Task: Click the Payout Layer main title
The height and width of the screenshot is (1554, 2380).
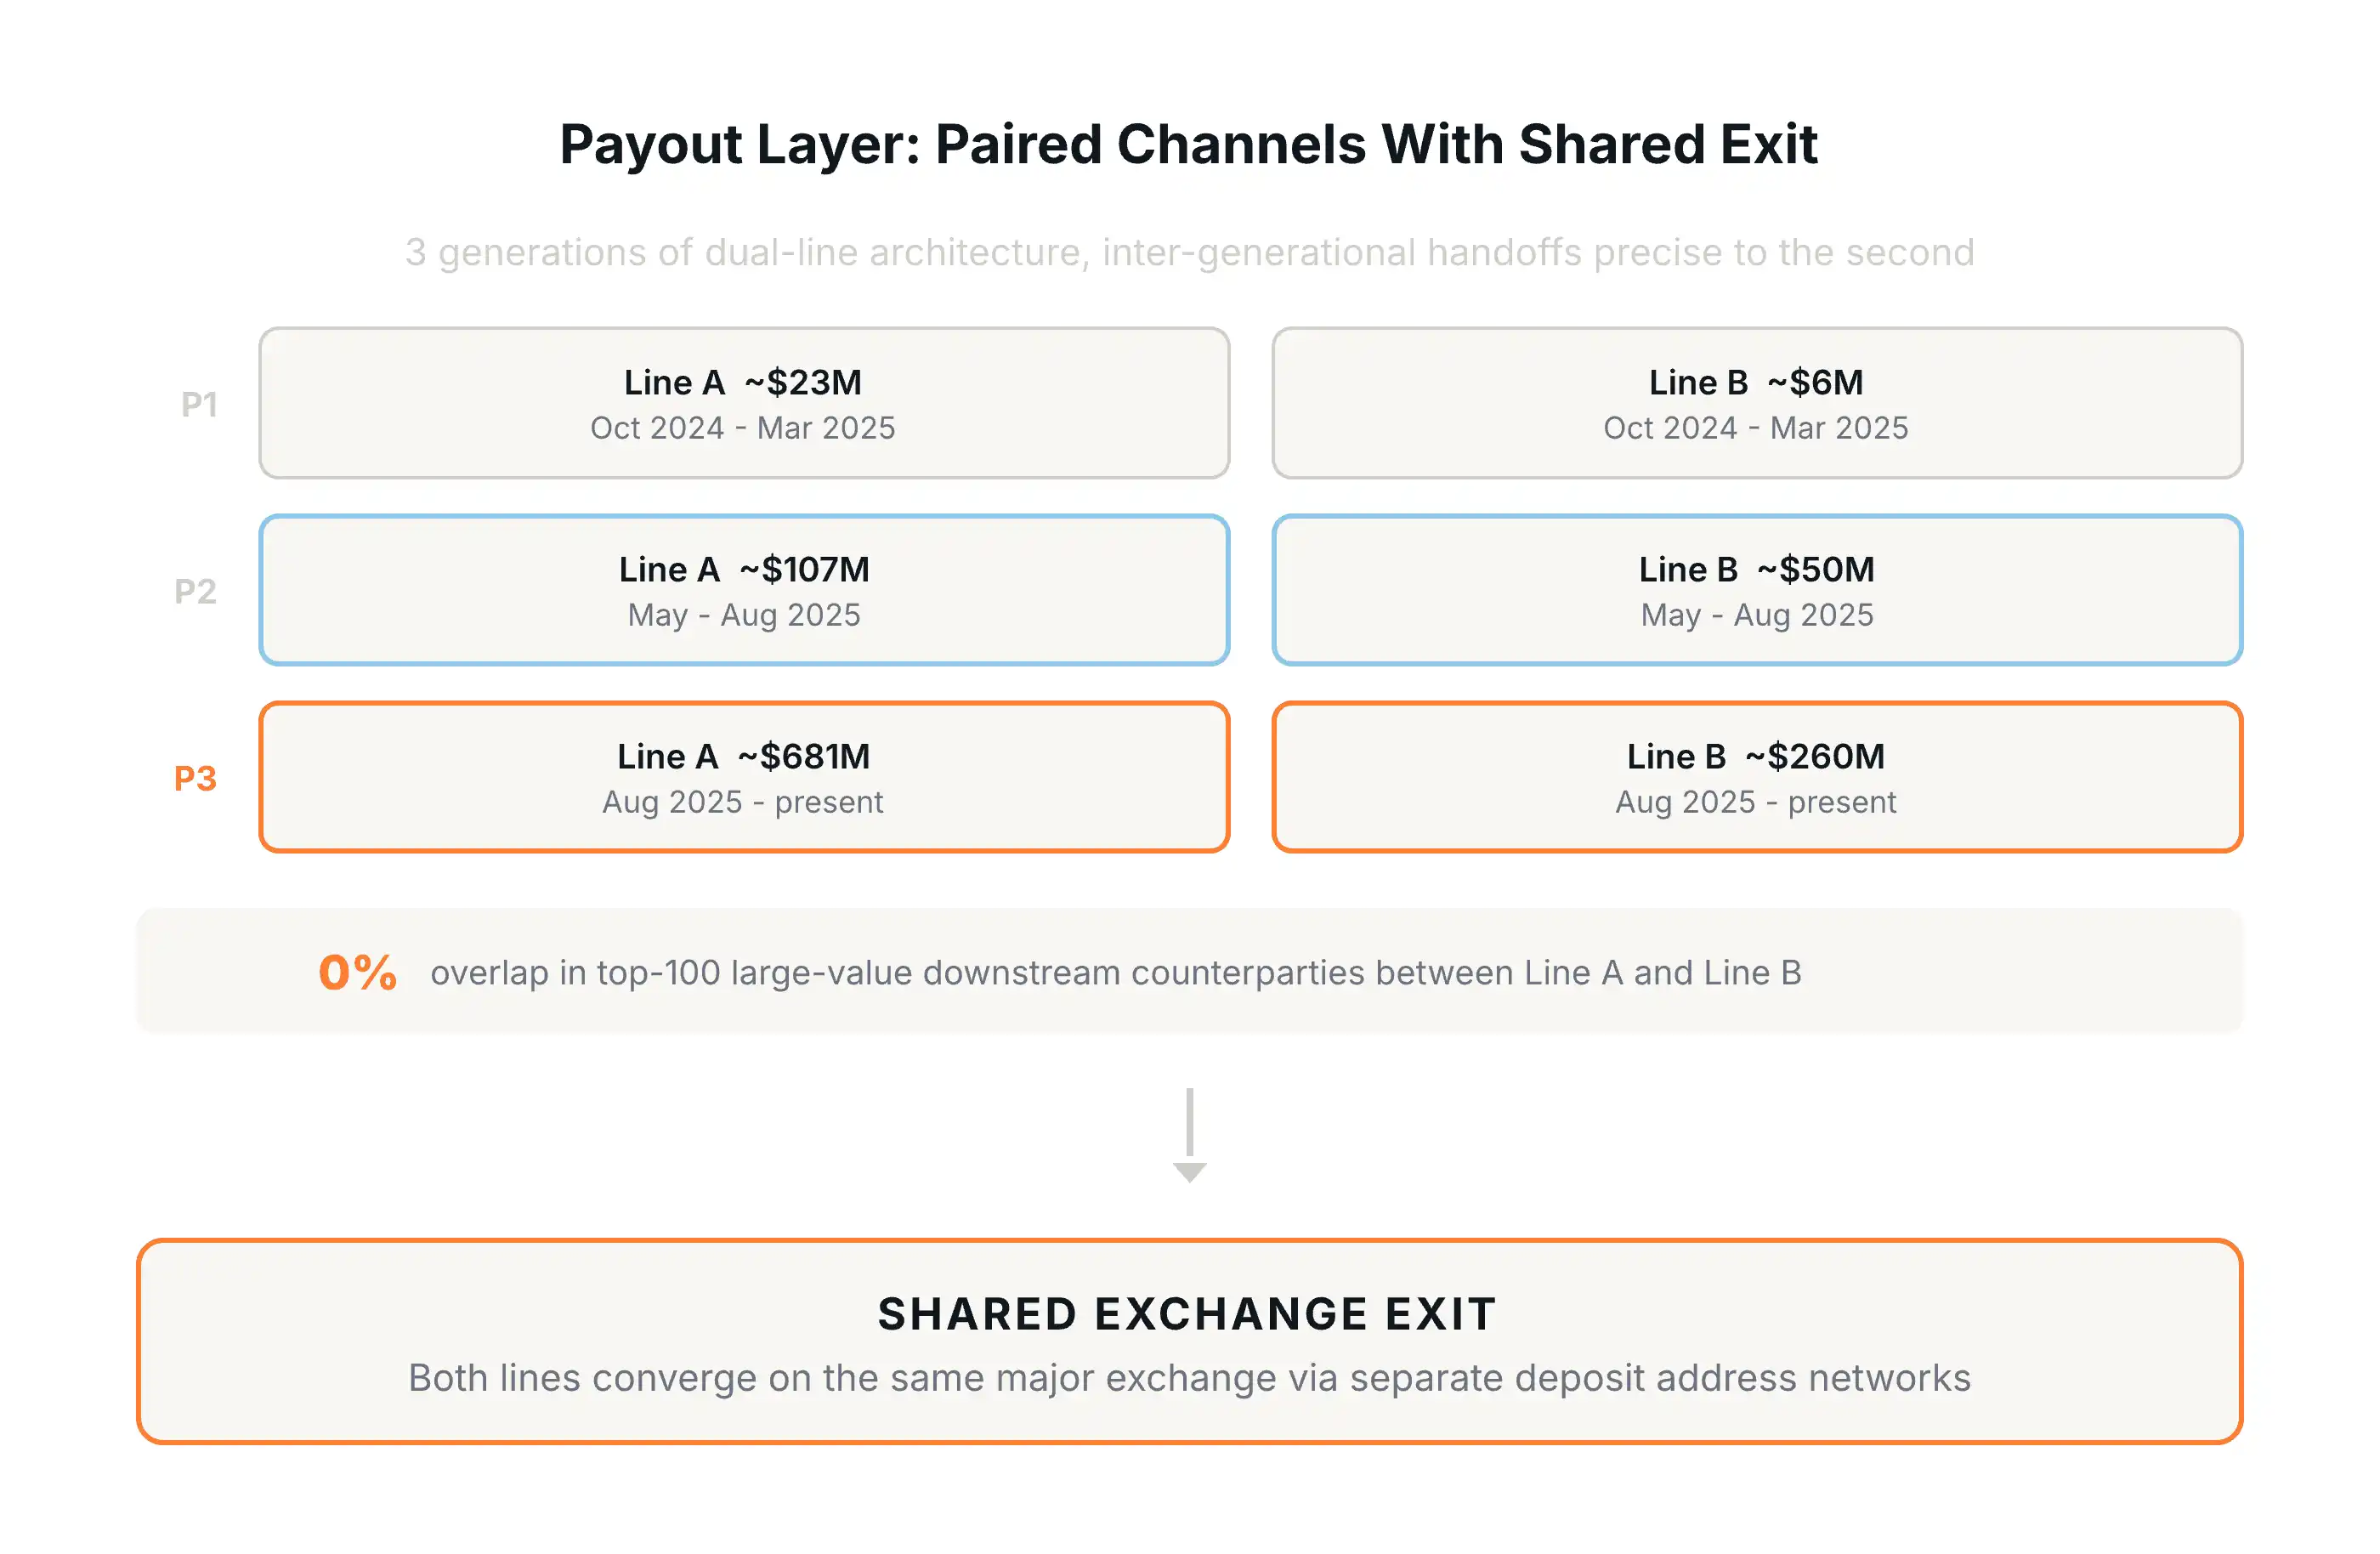Action: pyautogui.click(x=1188, y=144)
